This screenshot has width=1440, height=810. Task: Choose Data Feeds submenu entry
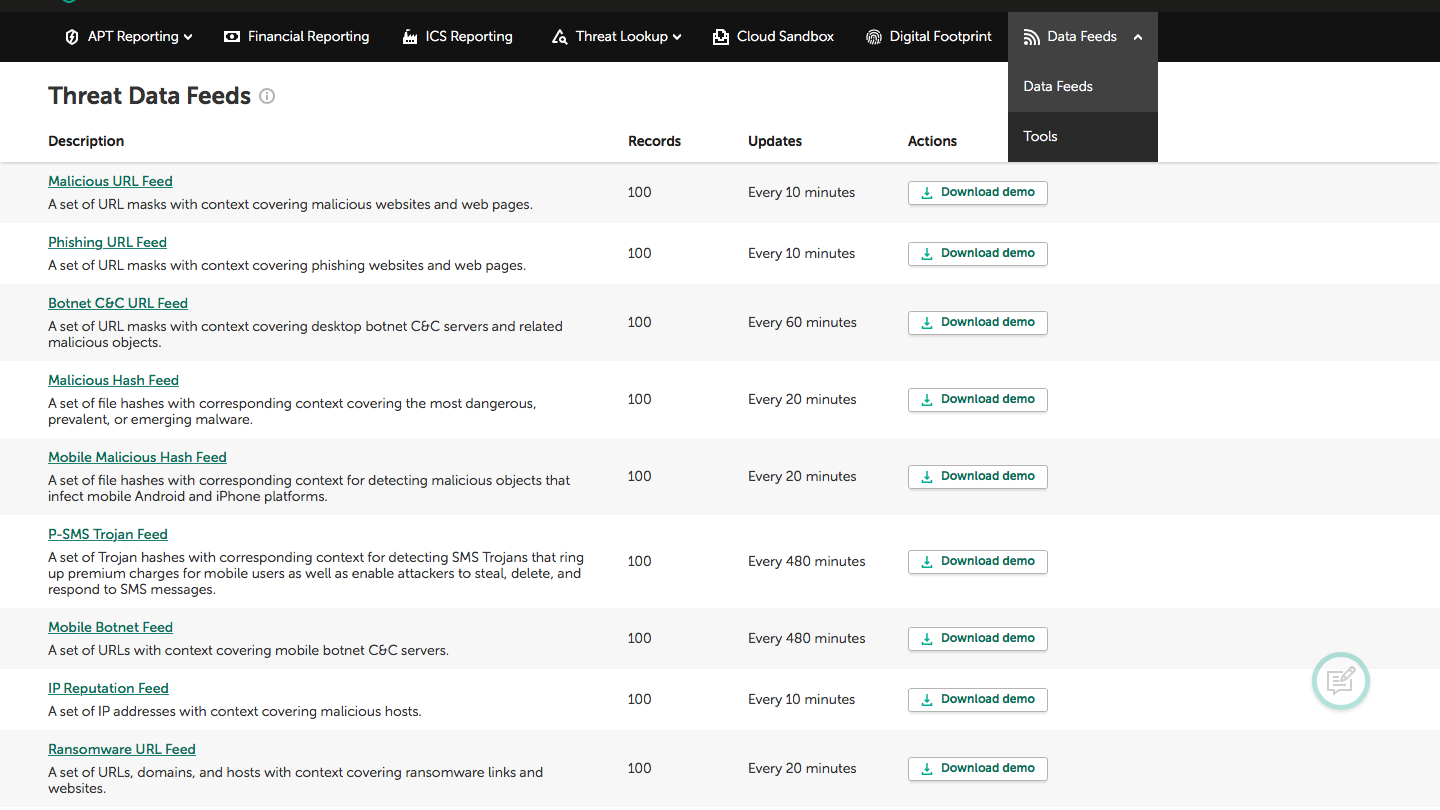coord(1058,86)
